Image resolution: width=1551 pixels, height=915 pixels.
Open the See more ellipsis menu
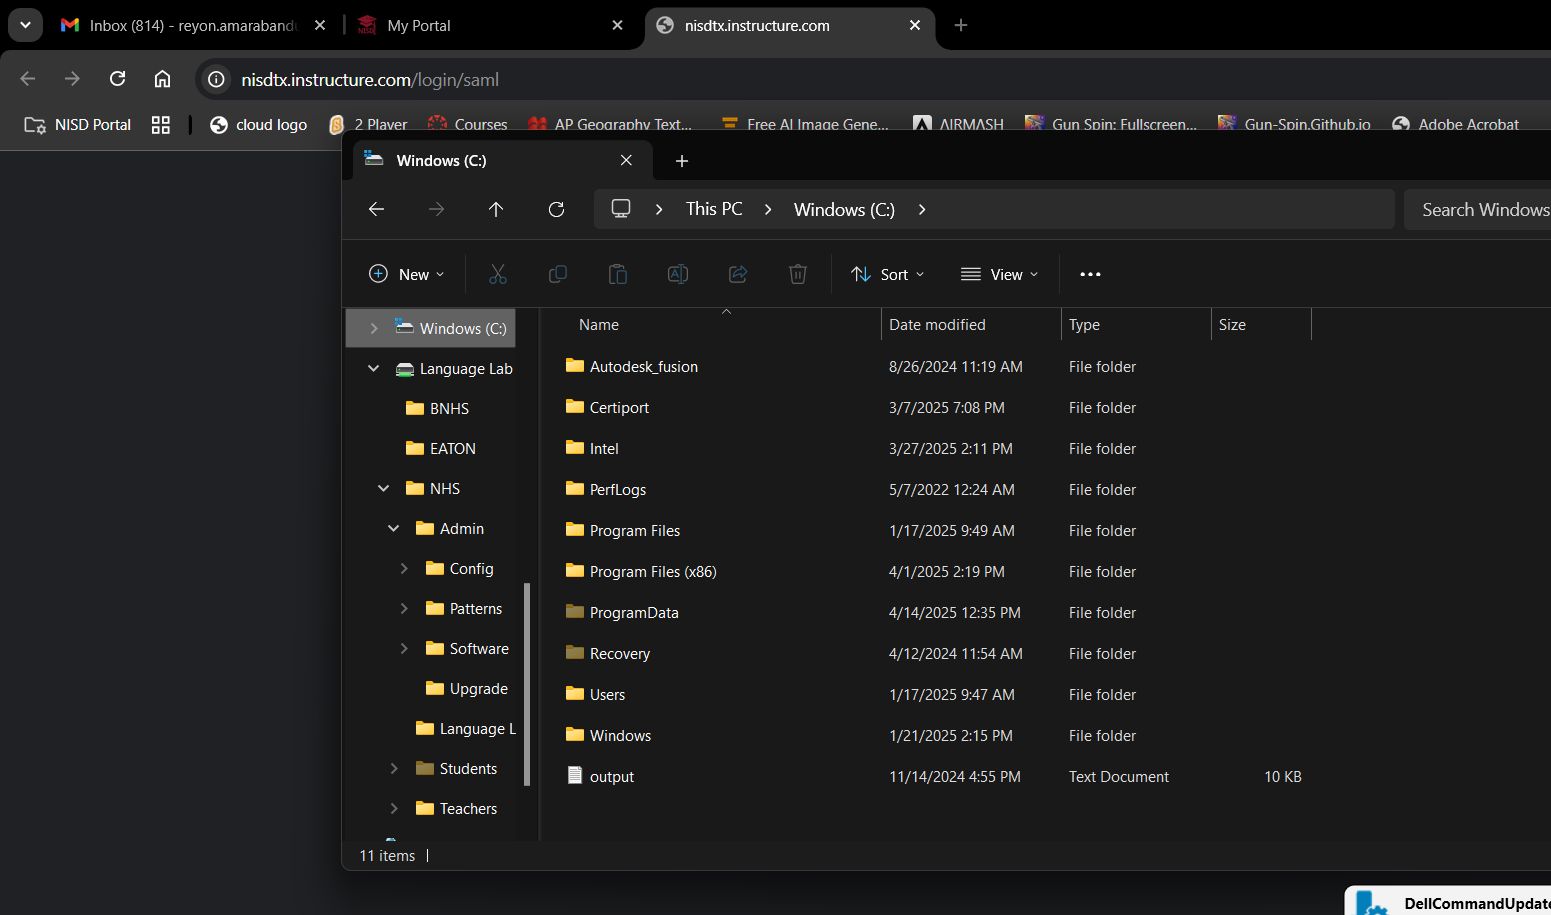[1090, 274]
